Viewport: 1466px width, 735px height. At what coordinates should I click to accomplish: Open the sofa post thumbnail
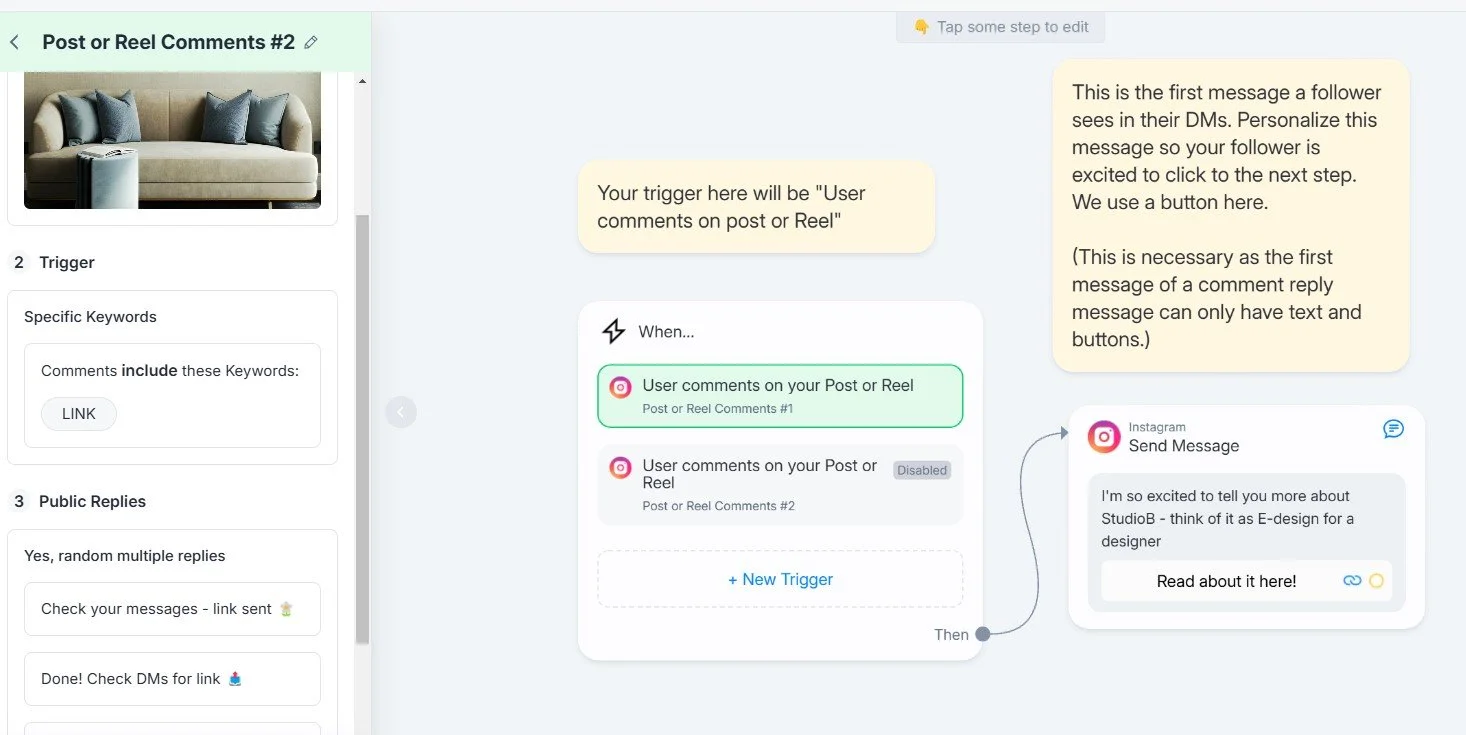172,139
